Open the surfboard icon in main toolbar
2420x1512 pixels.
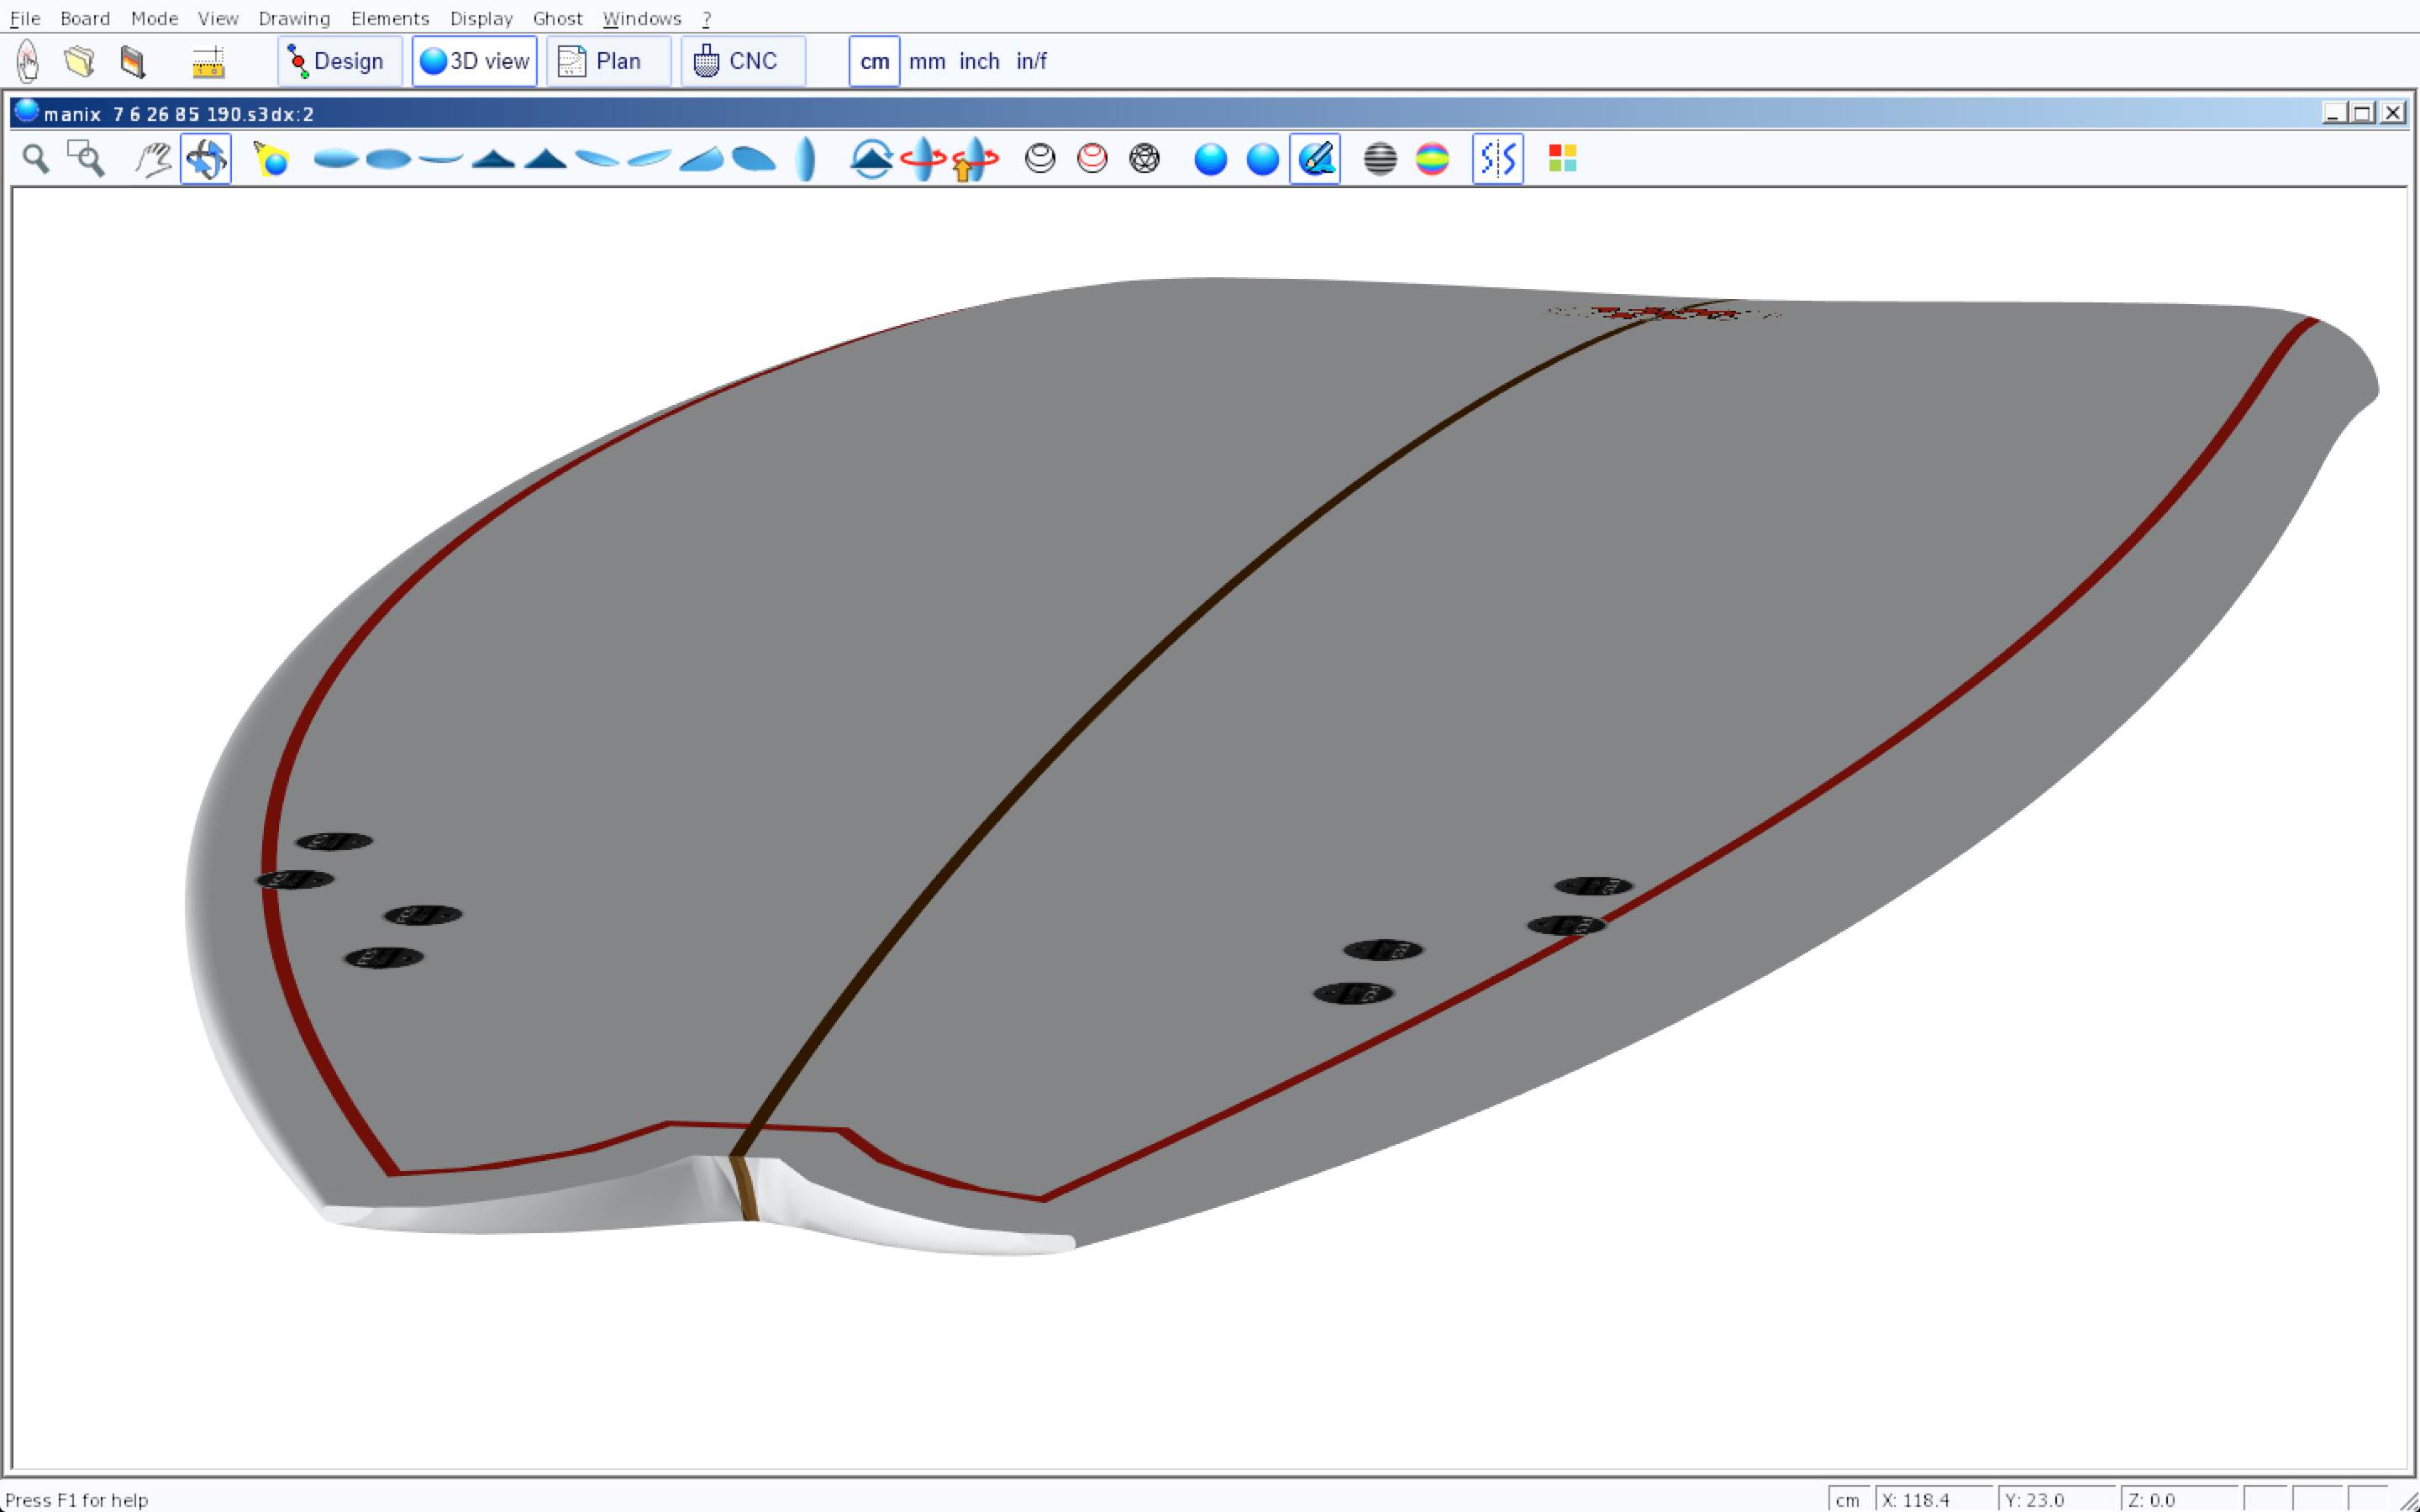[x=28, y=62]
